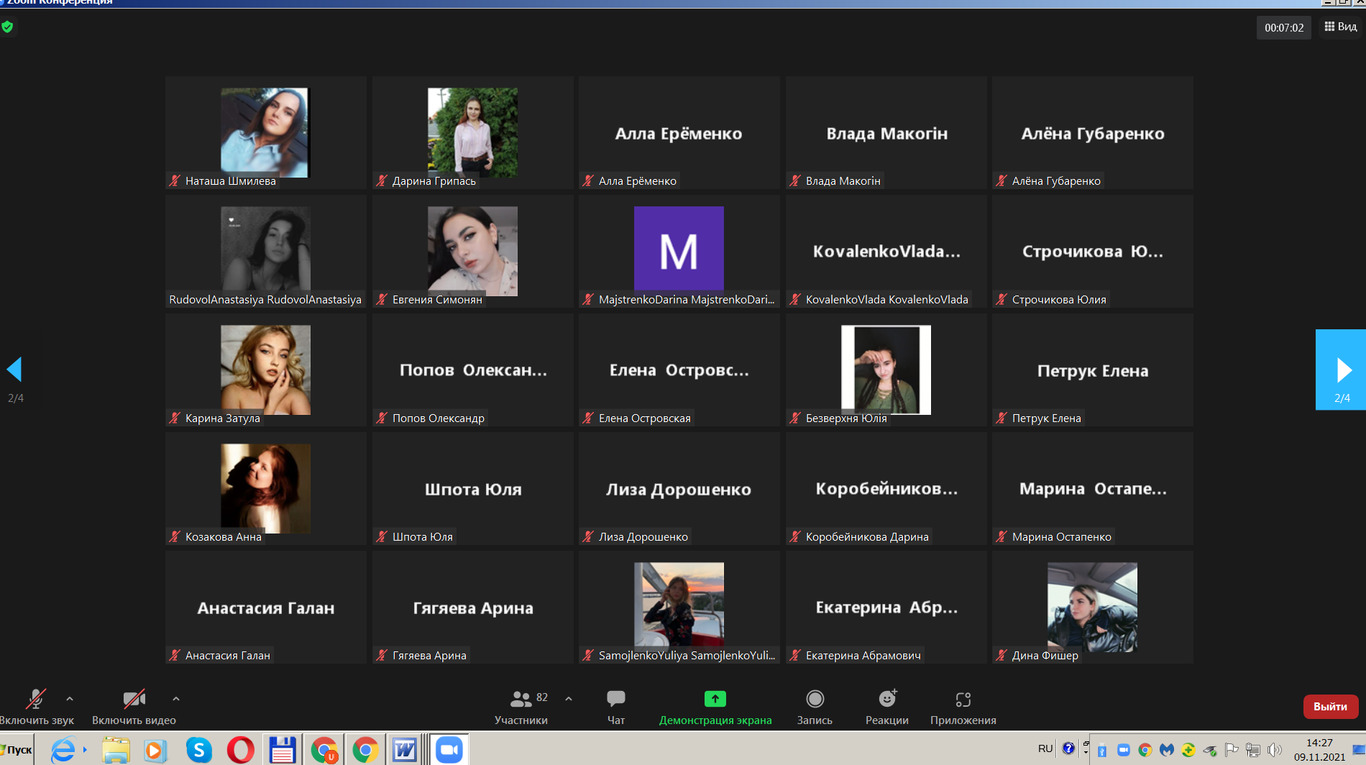The image size is (1366, 765).
Task: Select RudovolAnastasiya's black-and-white photo
Action: (x=265, y=249)
